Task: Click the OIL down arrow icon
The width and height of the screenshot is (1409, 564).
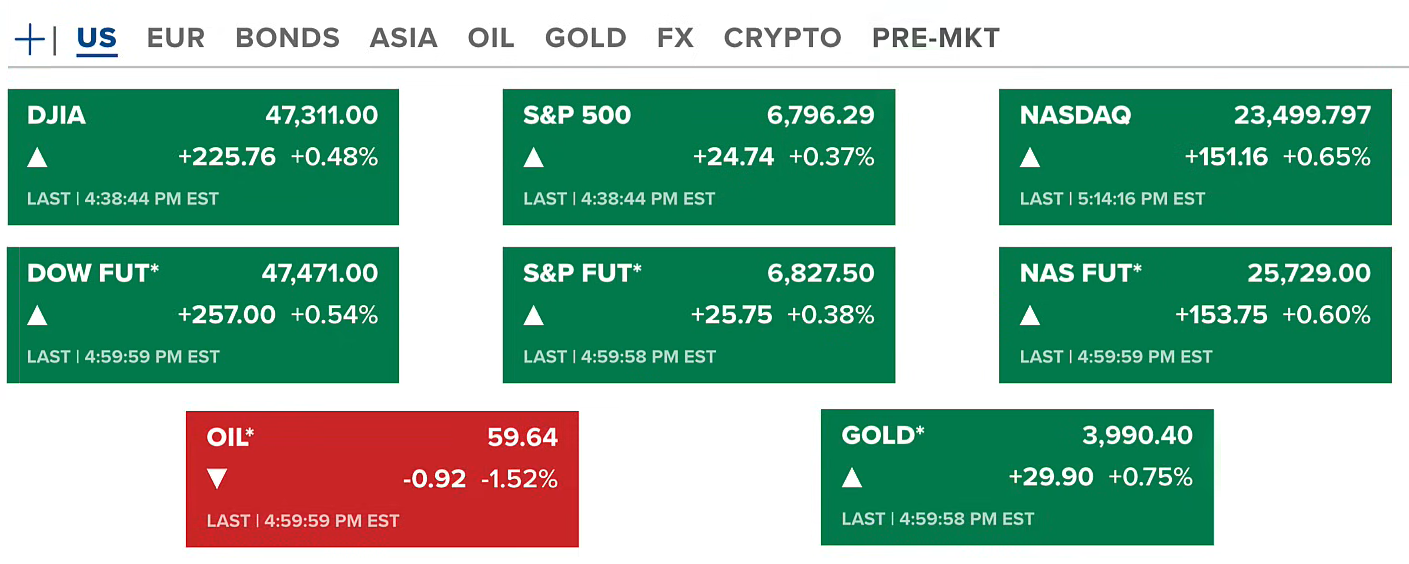Action: (x=217, y=479)
